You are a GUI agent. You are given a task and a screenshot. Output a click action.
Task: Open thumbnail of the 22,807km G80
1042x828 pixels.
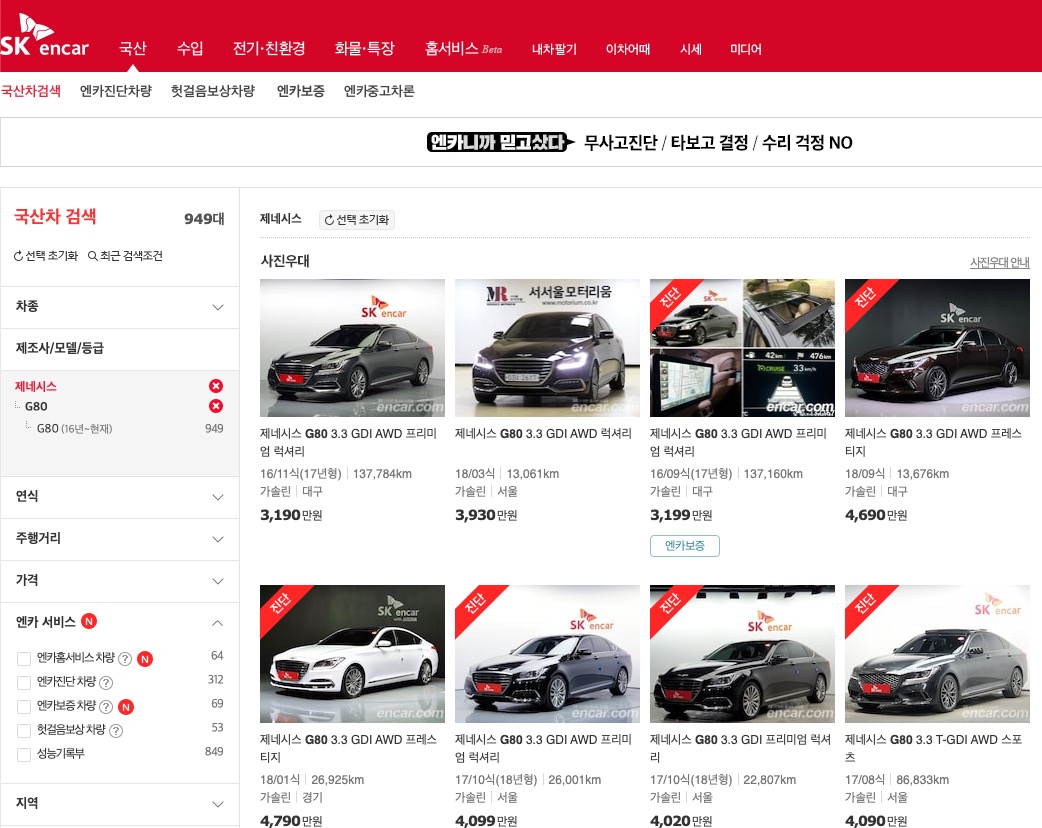(742, 654)
